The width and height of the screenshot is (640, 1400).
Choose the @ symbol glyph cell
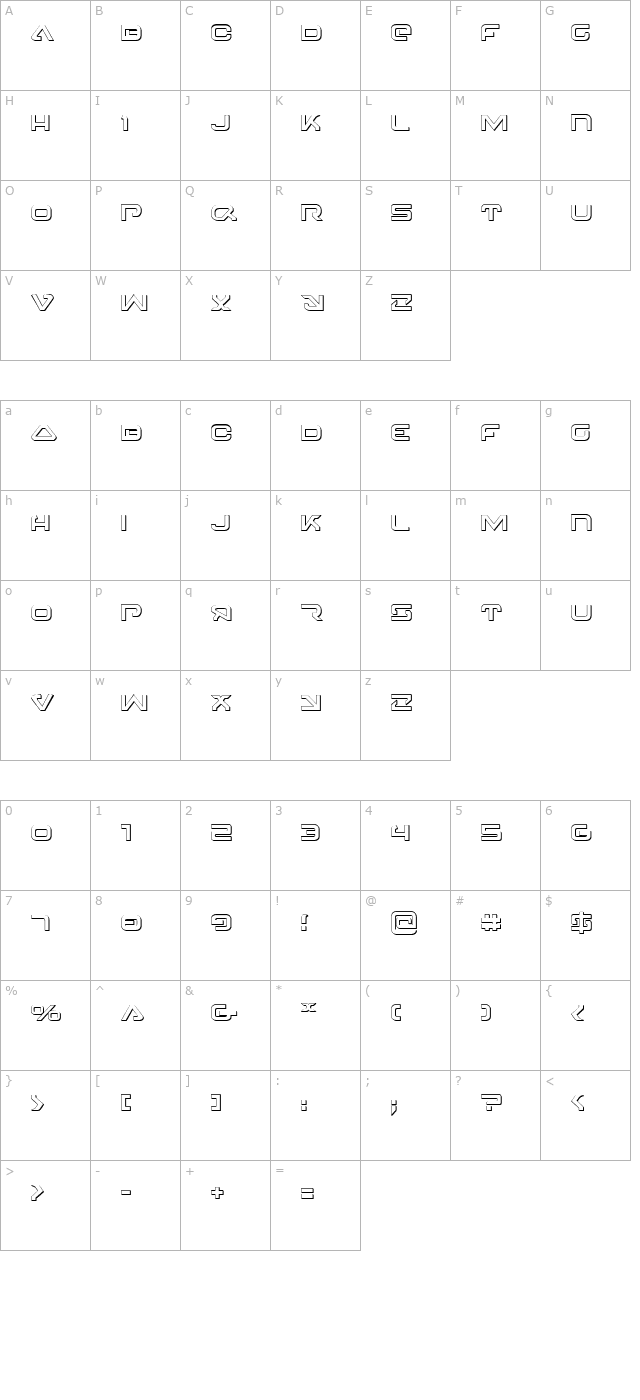coord(405,935)
